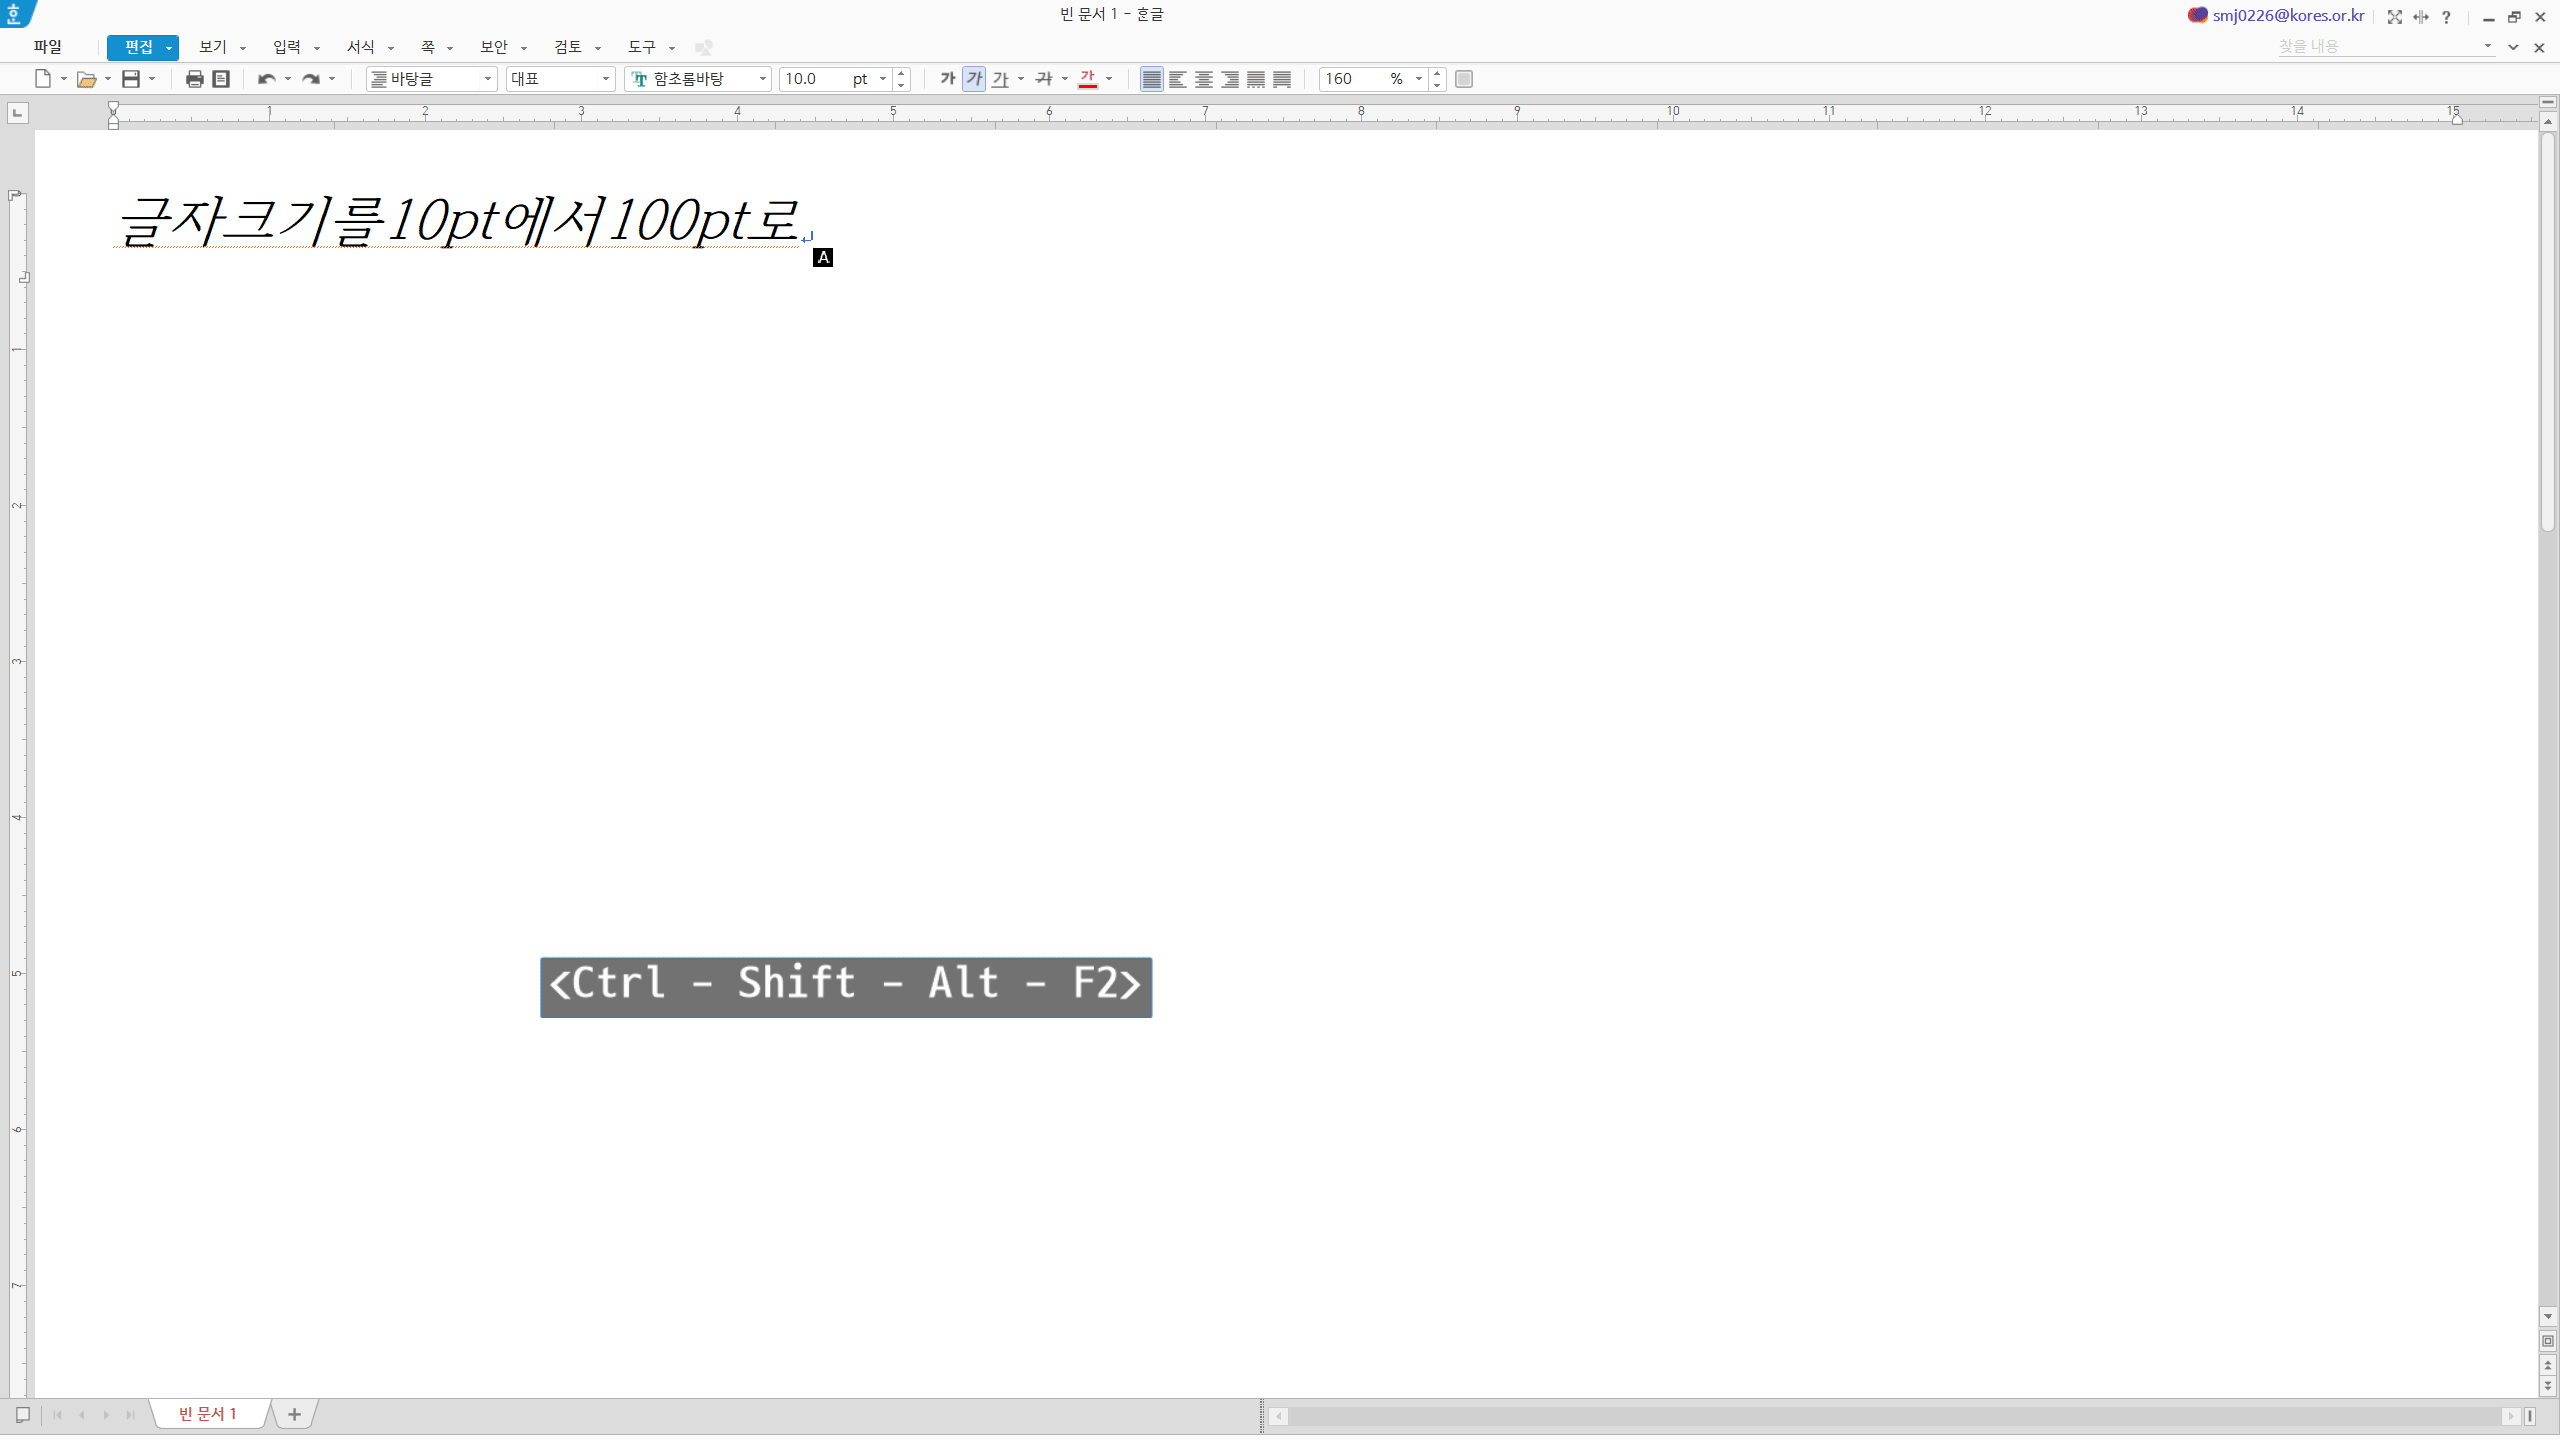
Task: Toggle underline formatting button
Action: pos(1000,79)
